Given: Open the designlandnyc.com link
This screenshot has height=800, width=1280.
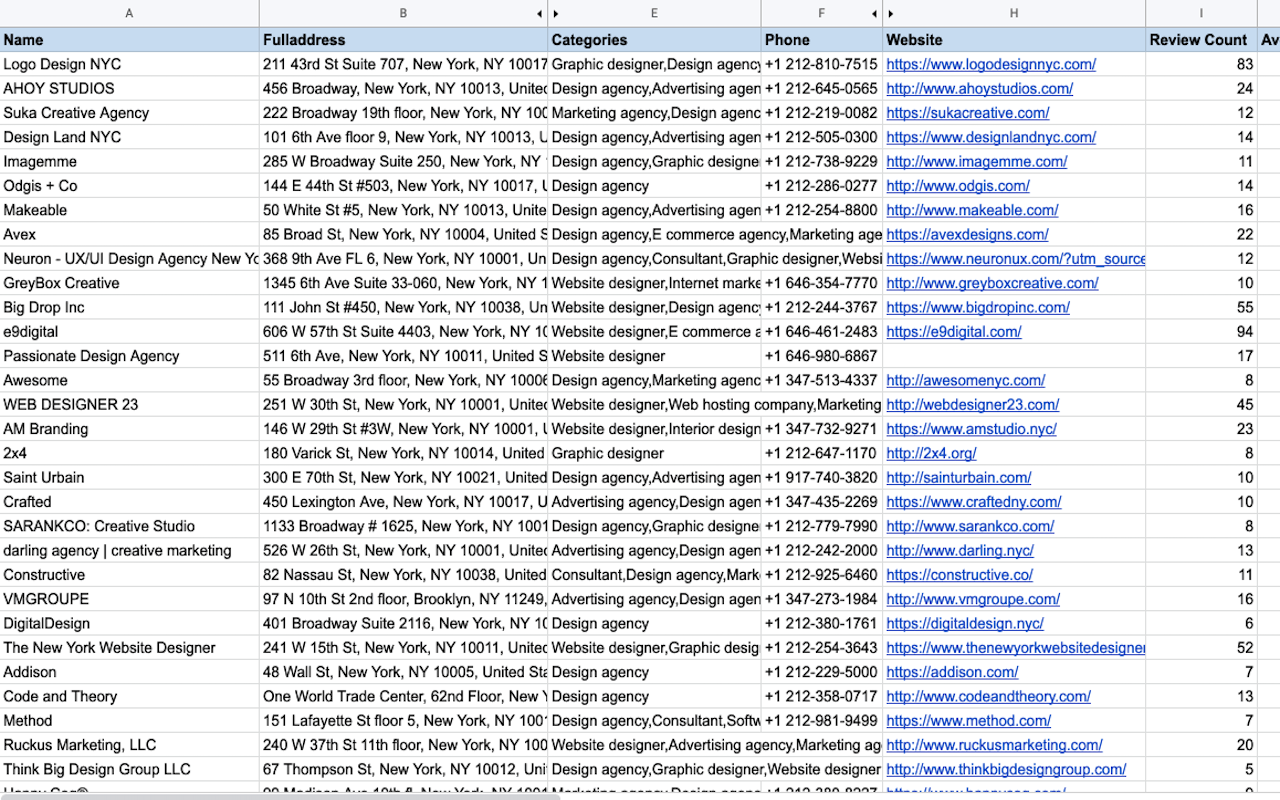Looking at the screenshot, I should 991,137.
